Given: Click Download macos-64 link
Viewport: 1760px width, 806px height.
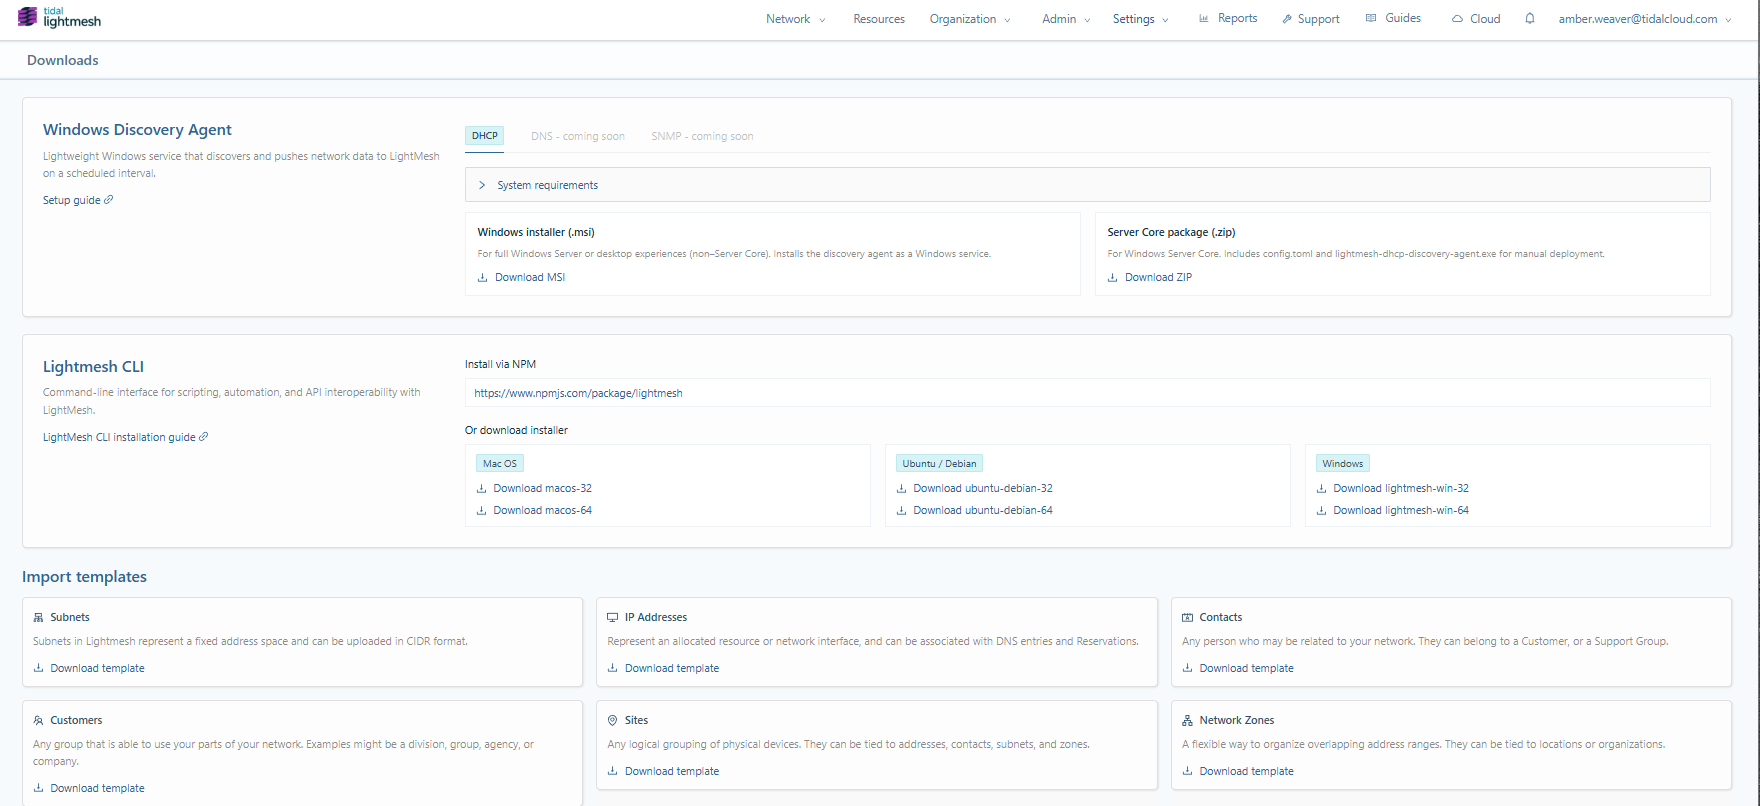Looking at the screenshot, I should point(542,511).
